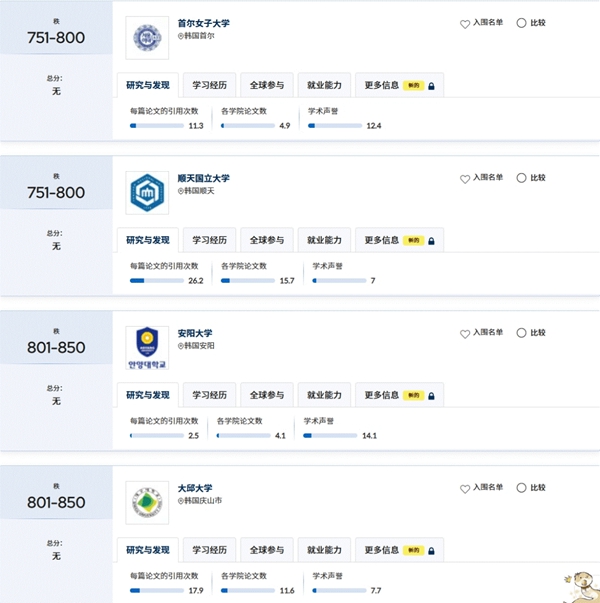The image size is (600, 603).
Task: Open 就业能力 tab for 安阳大学
Action: pos(324,395)
